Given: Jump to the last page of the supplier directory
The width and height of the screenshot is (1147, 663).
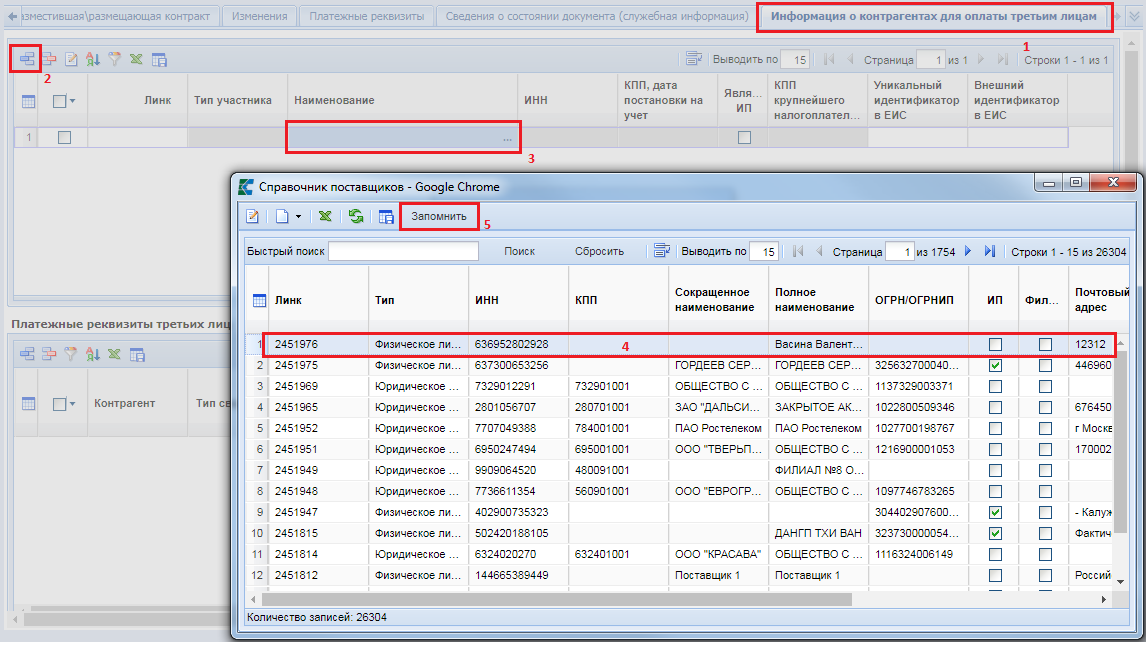Looking at the screenshot, I should click(990, 251).
